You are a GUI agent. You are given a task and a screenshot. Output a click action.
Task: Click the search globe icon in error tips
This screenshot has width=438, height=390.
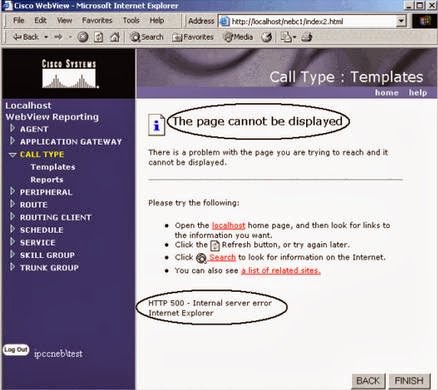pyautogui.click(x=201, y=258)
